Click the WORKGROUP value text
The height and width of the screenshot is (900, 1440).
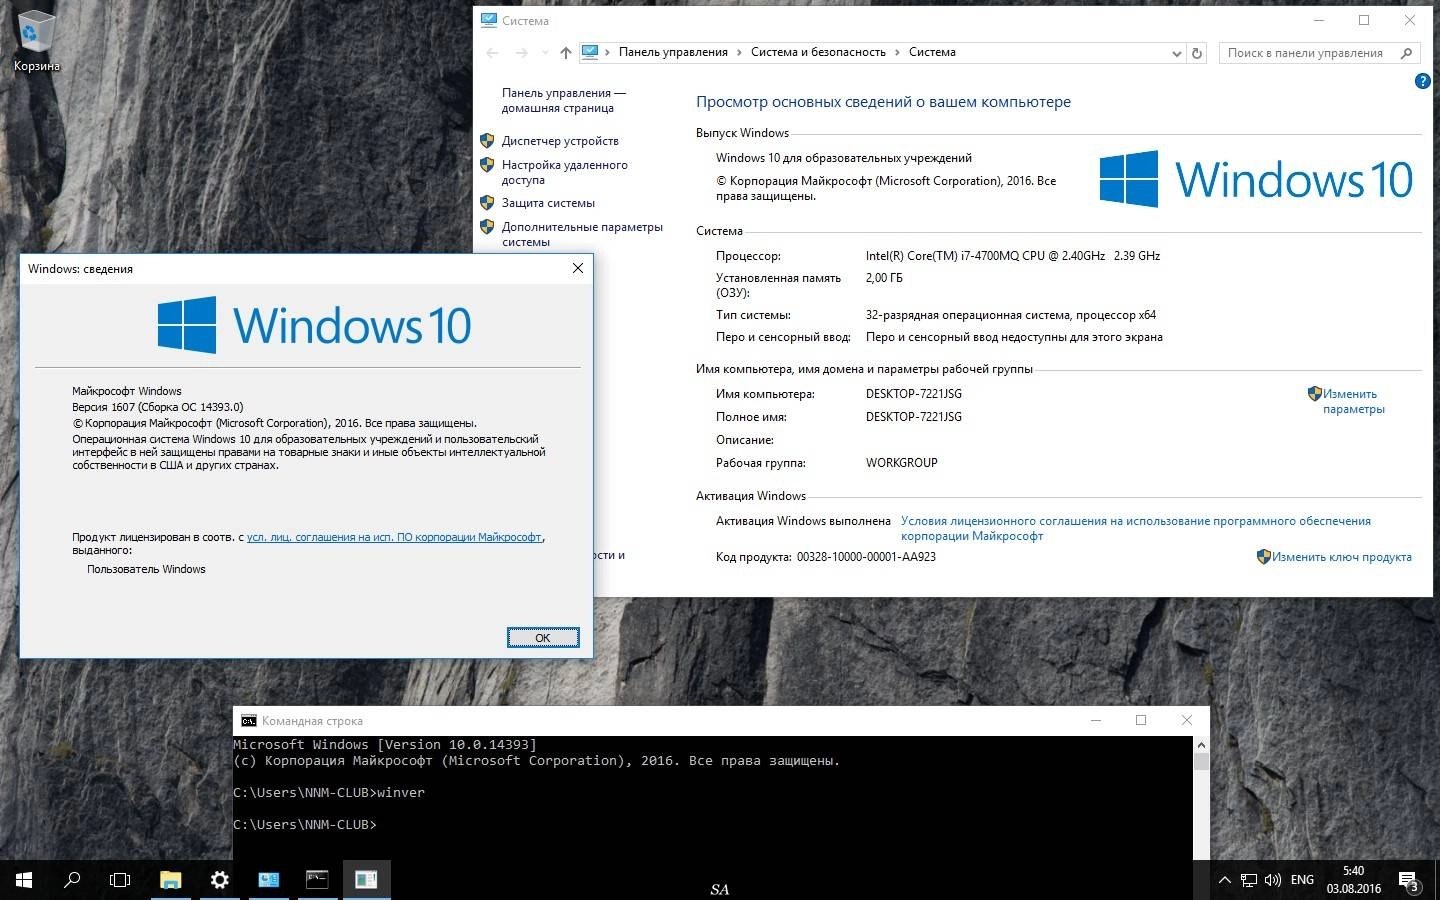coord(901,463)
